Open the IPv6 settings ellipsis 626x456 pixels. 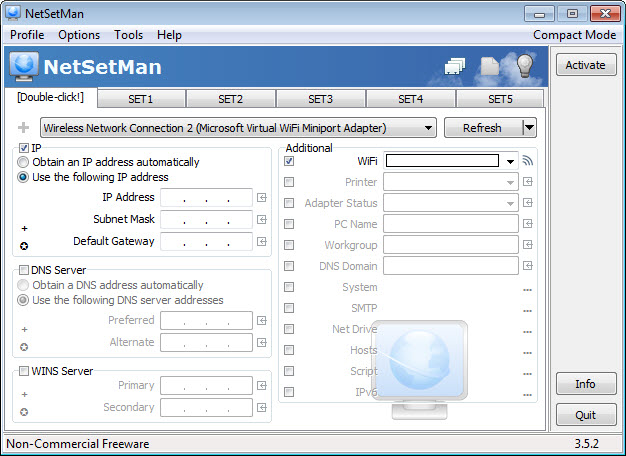click(527, 395)
